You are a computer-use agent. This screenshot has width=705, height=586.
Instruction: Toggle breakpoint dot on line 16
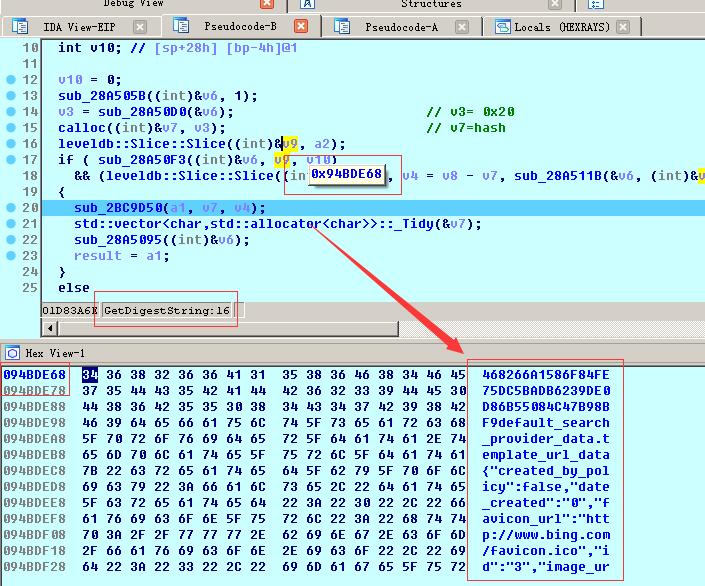pos(11,143)
